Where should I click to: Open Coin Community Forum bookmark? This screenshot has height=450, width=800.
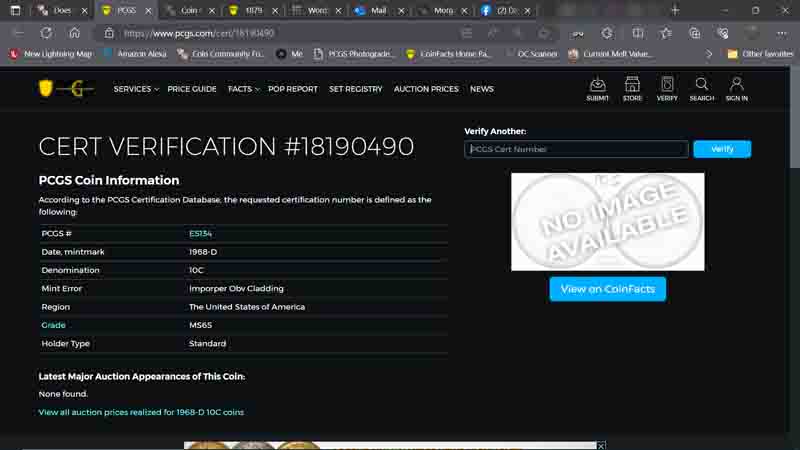(220, 54)
